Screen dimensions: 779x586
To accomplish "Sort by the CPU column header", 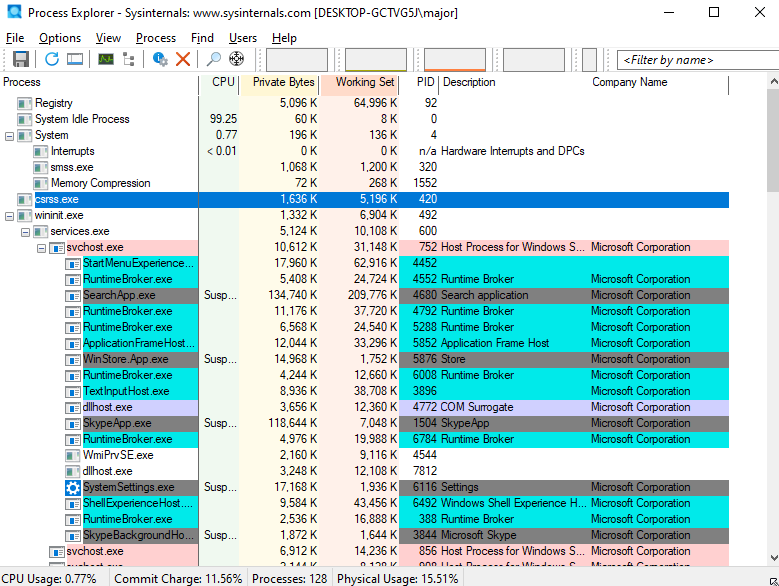I will coord(223,82).
